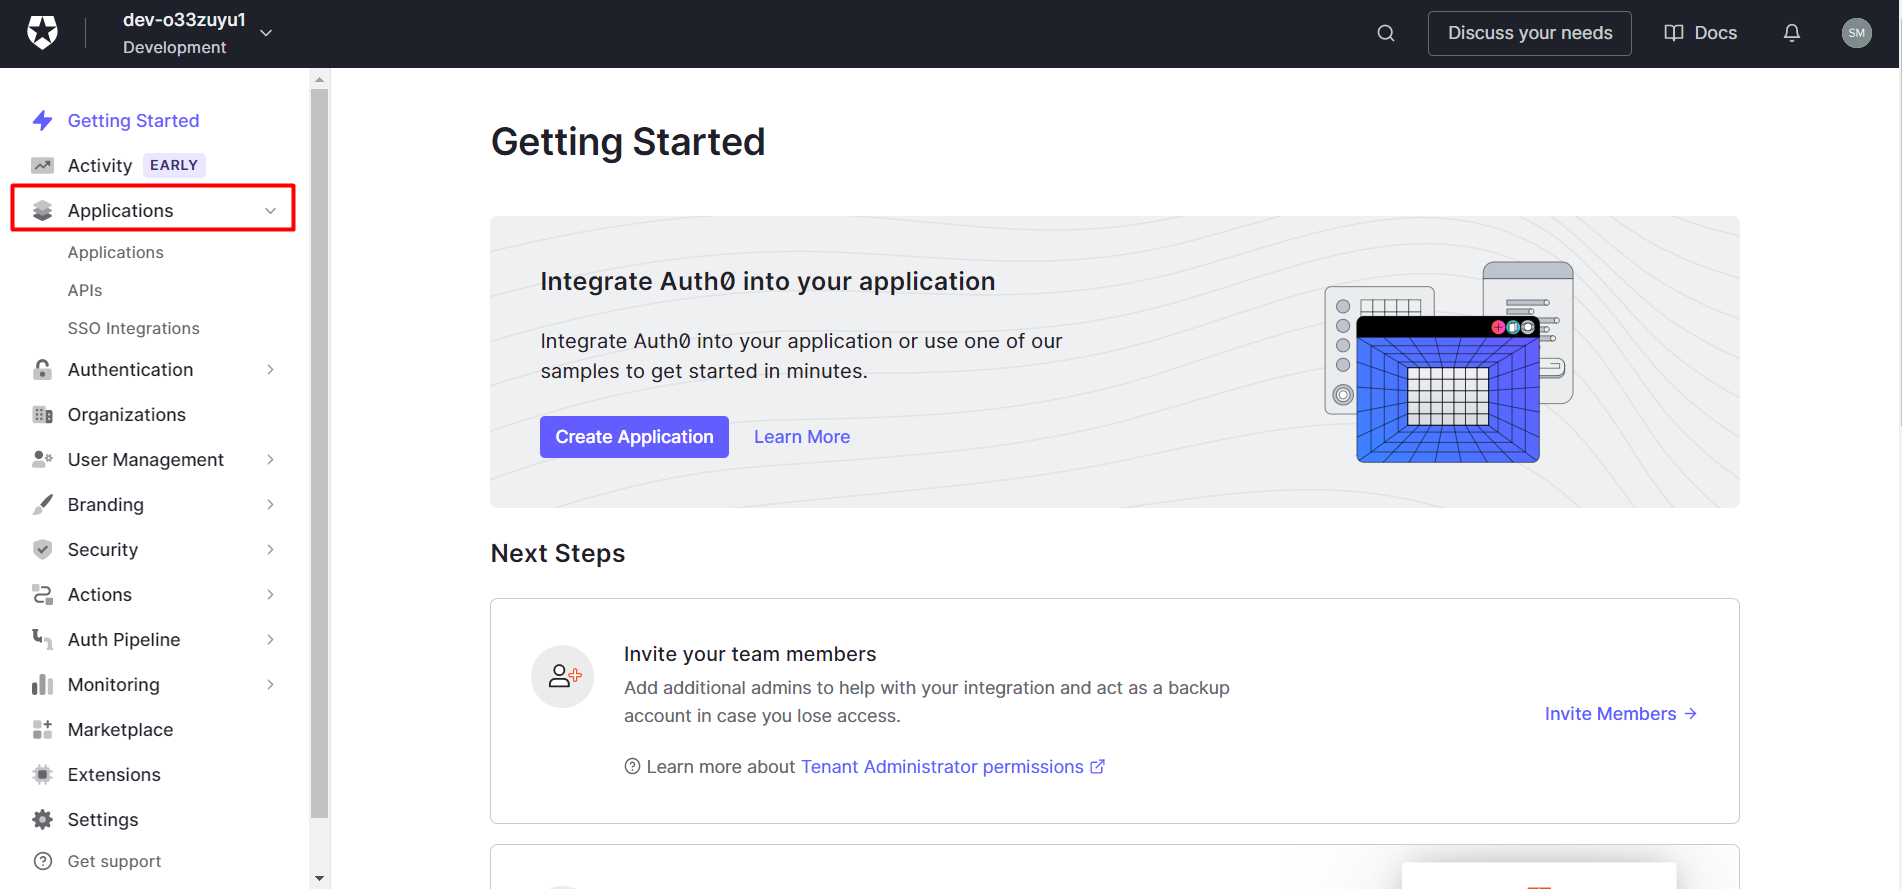This screenshot has width=1902, height=889.
Task: Click the Extensions icon in sidebar
Action: [x=42, y=775]
